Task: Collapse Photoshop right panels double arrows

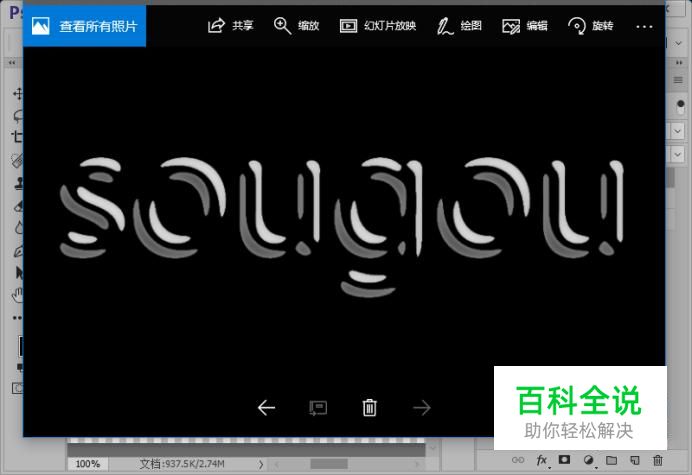Action: [679, 63]
